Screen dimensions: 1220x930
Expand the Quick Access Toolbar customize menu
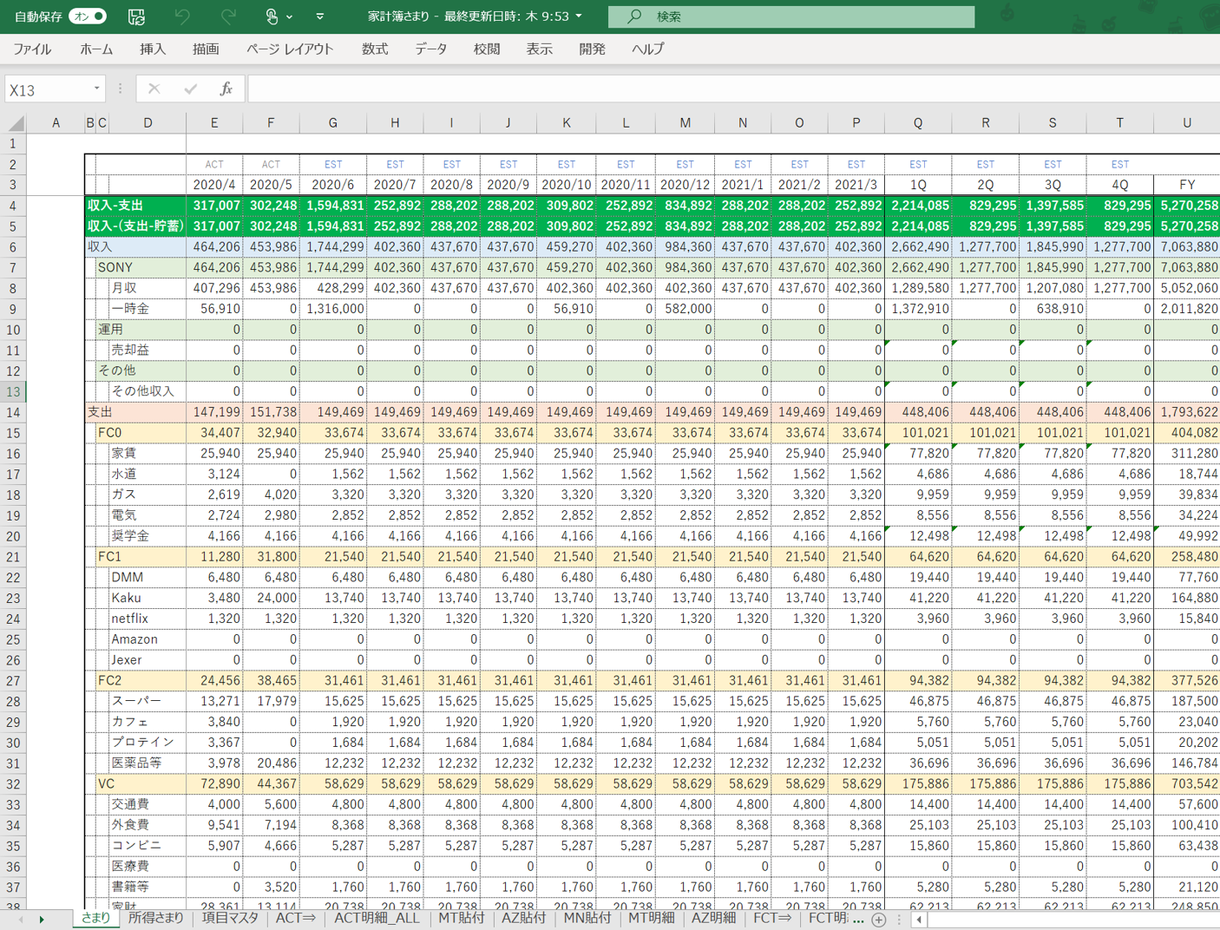(x=320, y=17)
